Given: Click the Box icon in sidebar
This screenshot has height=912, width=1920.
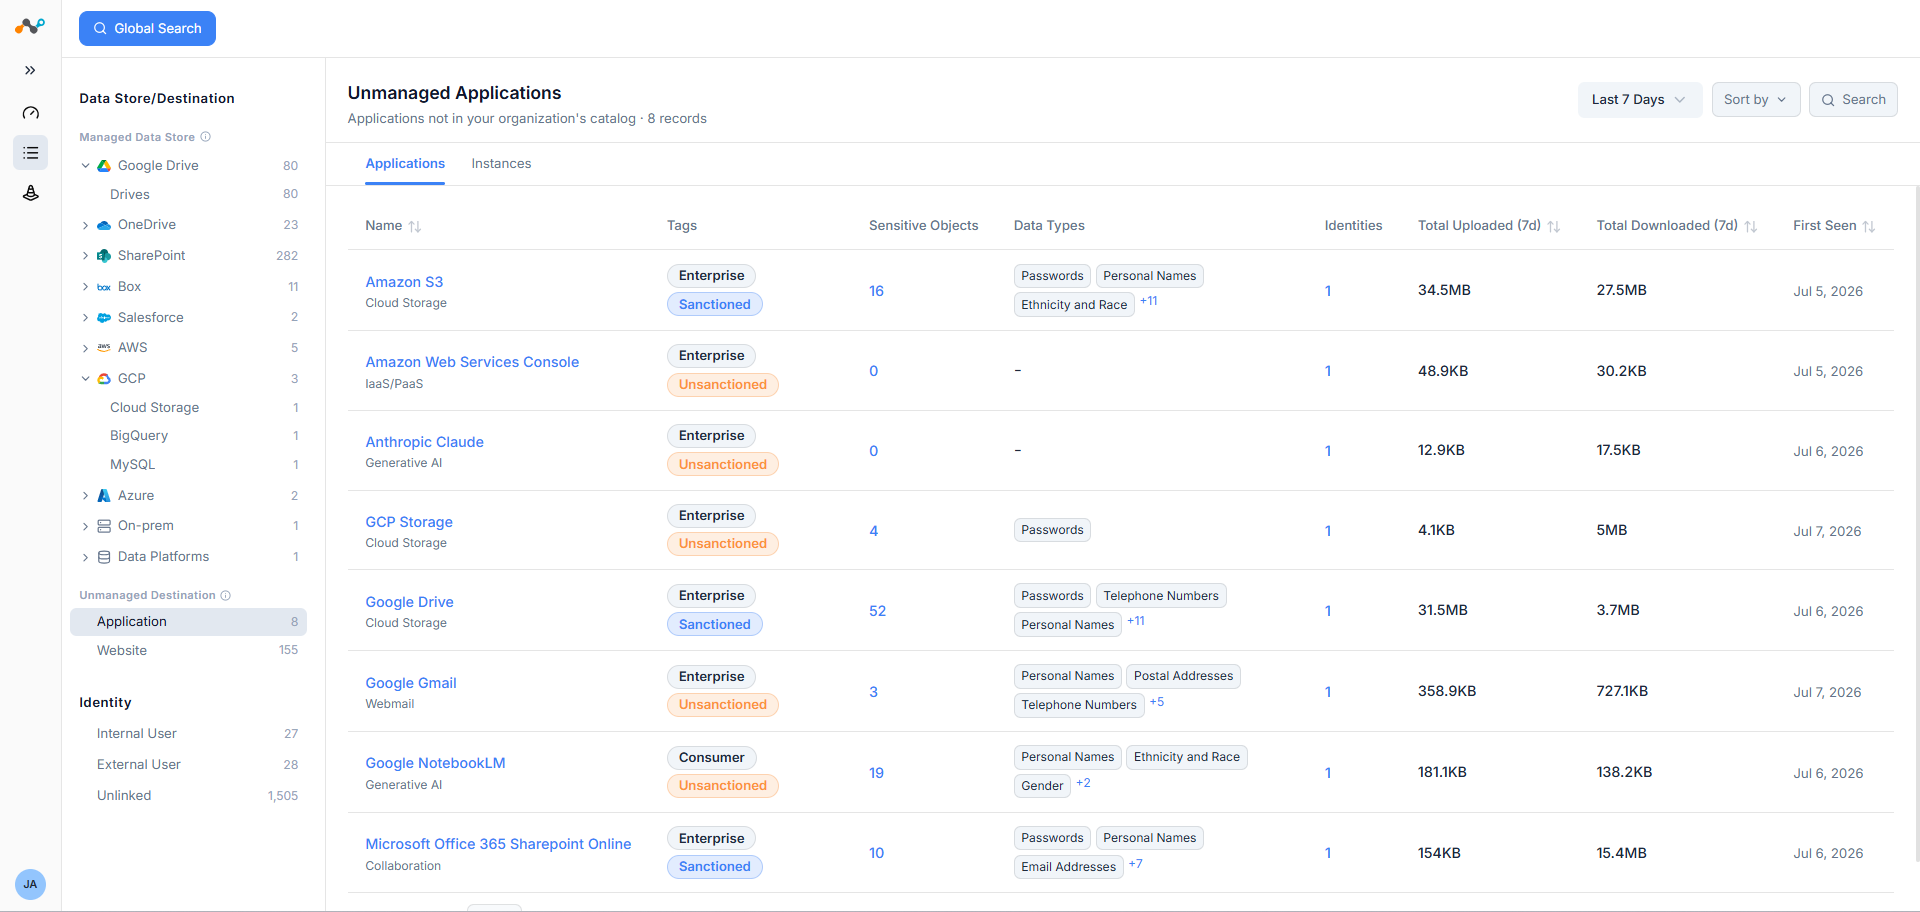Looking at the screenshot, I should click(x=104, y=287).
